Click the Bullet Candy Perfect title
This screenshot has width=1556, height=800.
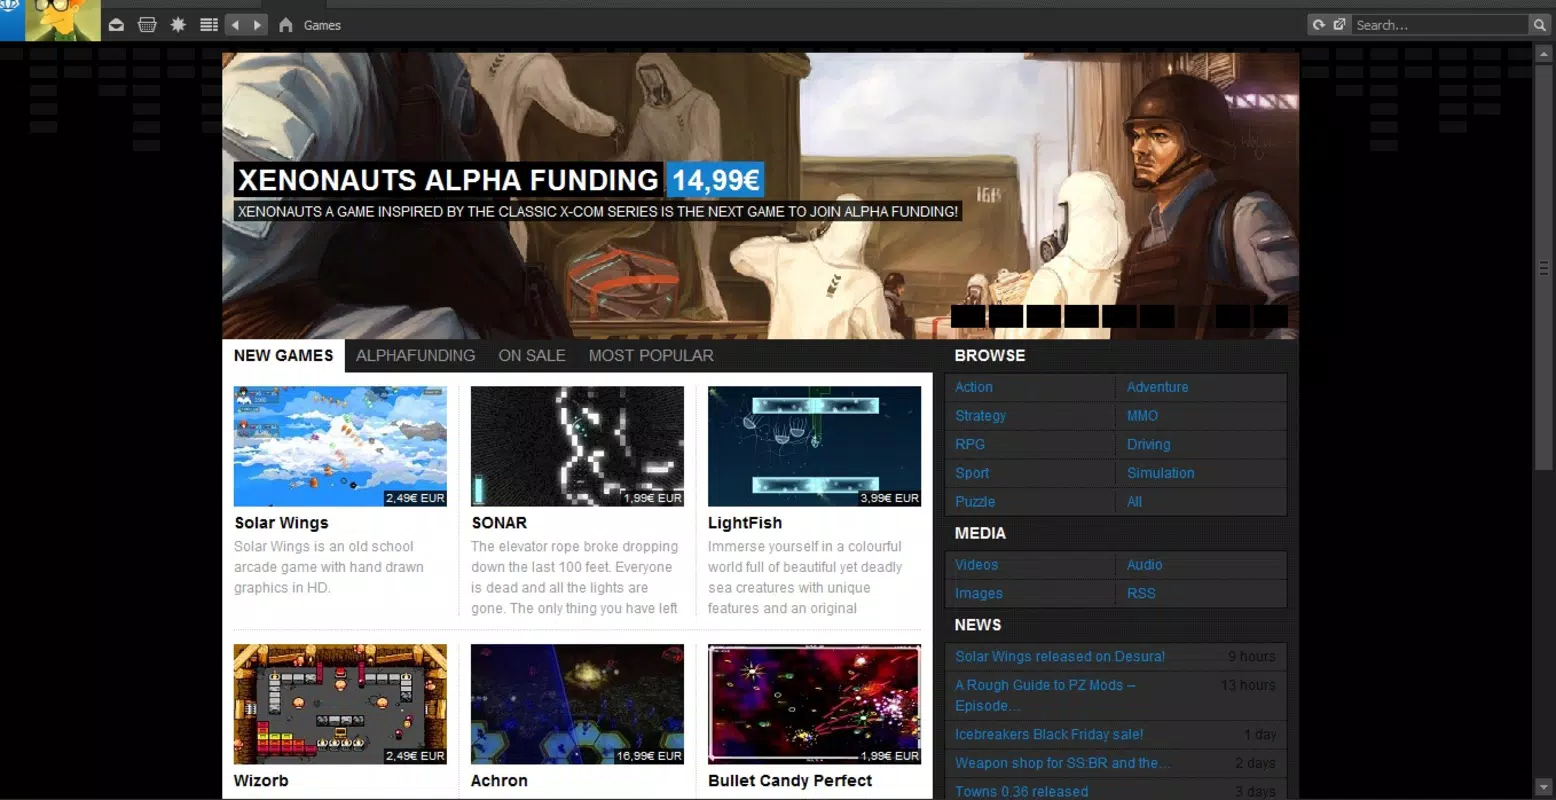click(x=790, y=781)
